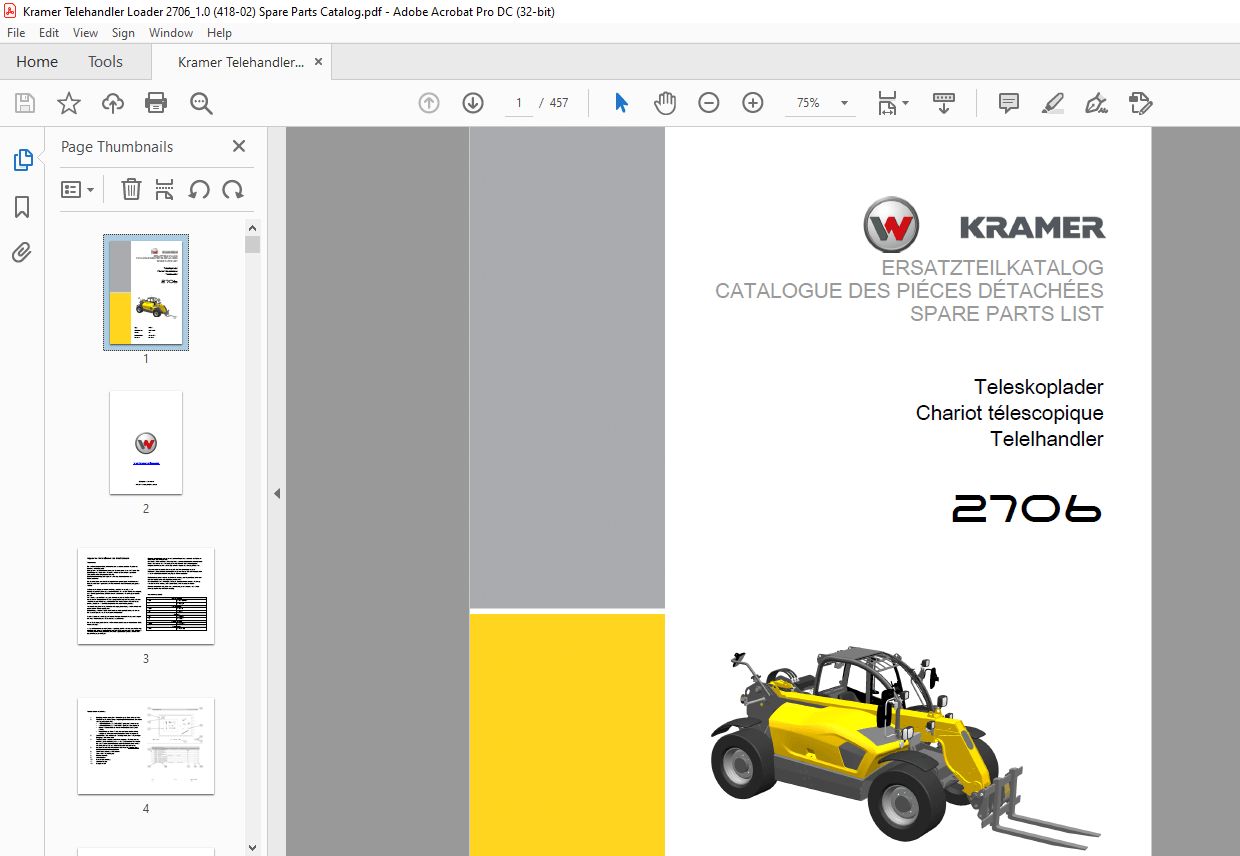Viewport: 1240px width, 856px height.
Task: Open the Window menu
Action: (170, 32)
